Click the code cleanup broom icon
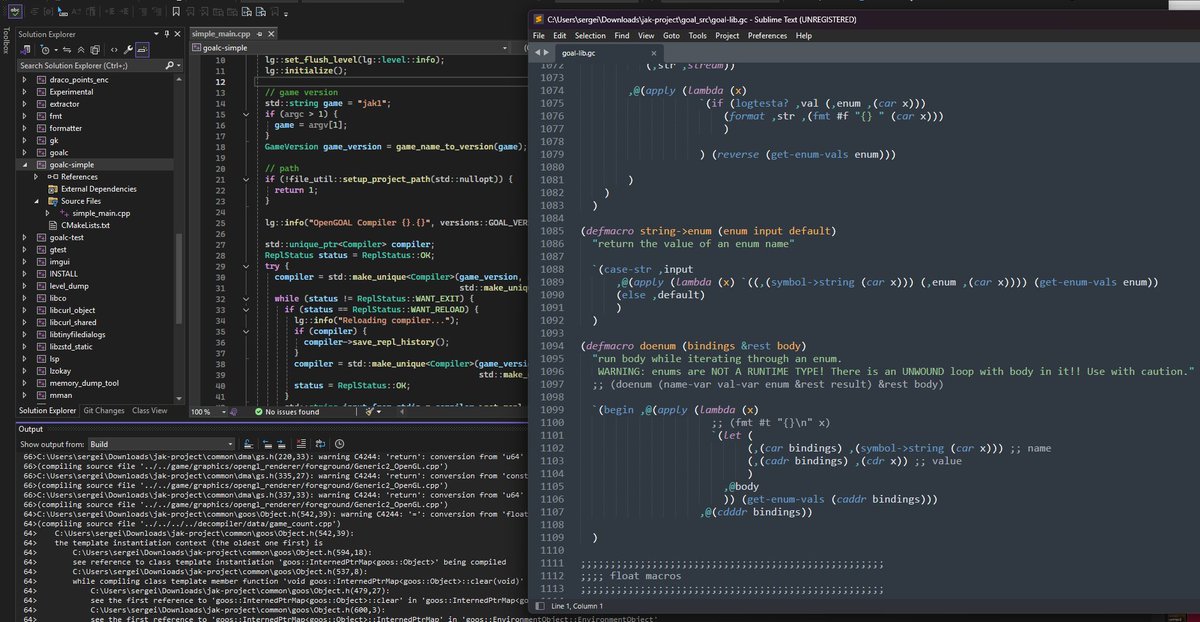 pyautogui.click(x=369, y=412)
